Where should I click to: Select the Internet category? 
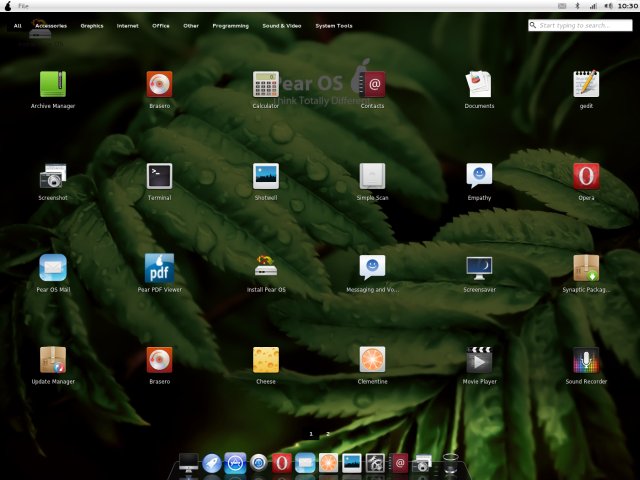click(x=127, y=26)
